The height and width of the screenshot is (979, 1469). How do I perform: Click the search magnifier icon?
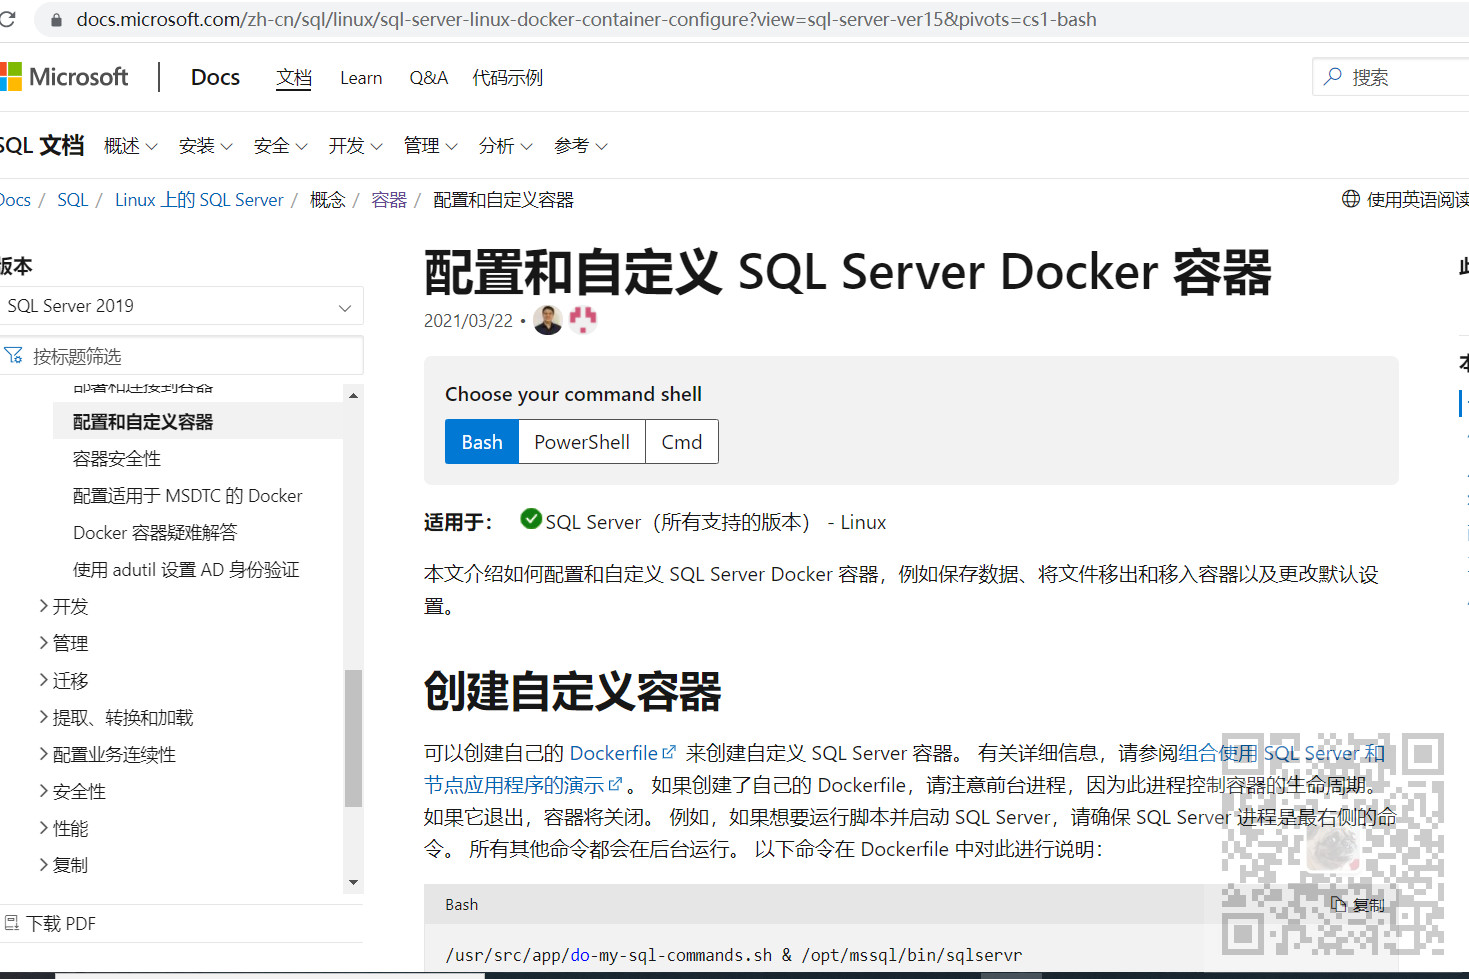point(1333,77)
